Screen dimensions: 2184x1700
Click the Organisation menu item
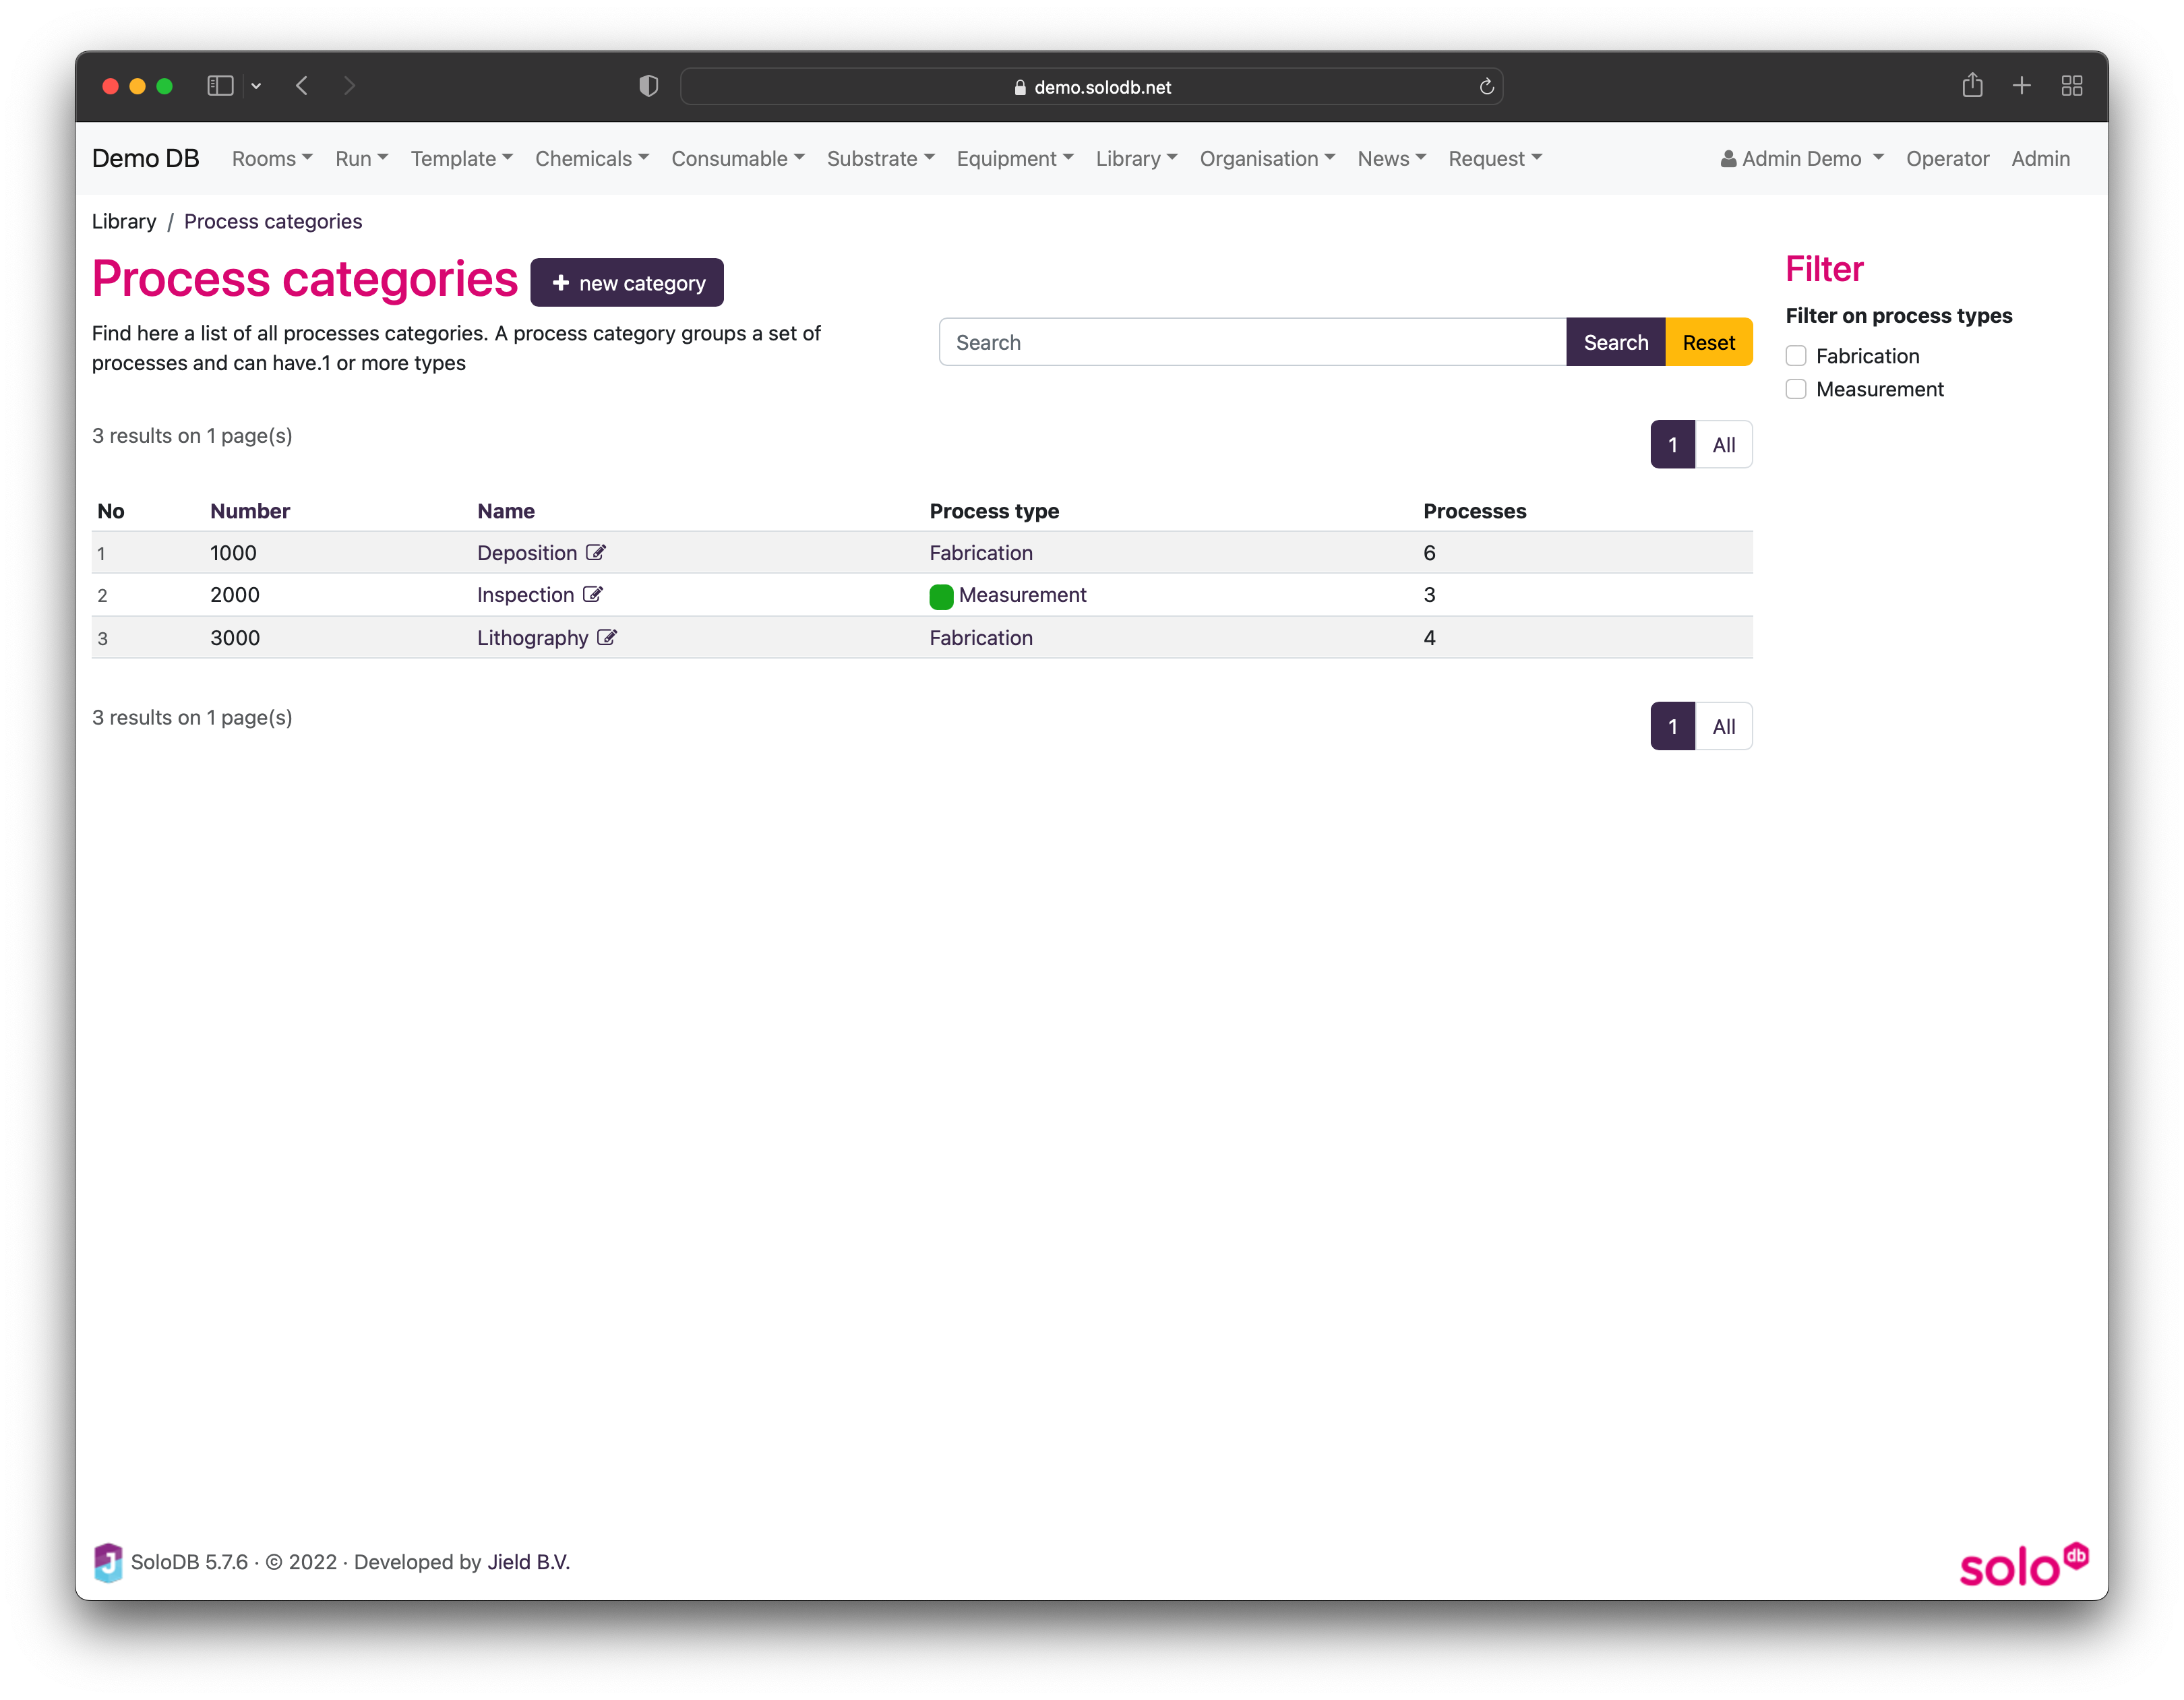click(x=1267, y=158)
